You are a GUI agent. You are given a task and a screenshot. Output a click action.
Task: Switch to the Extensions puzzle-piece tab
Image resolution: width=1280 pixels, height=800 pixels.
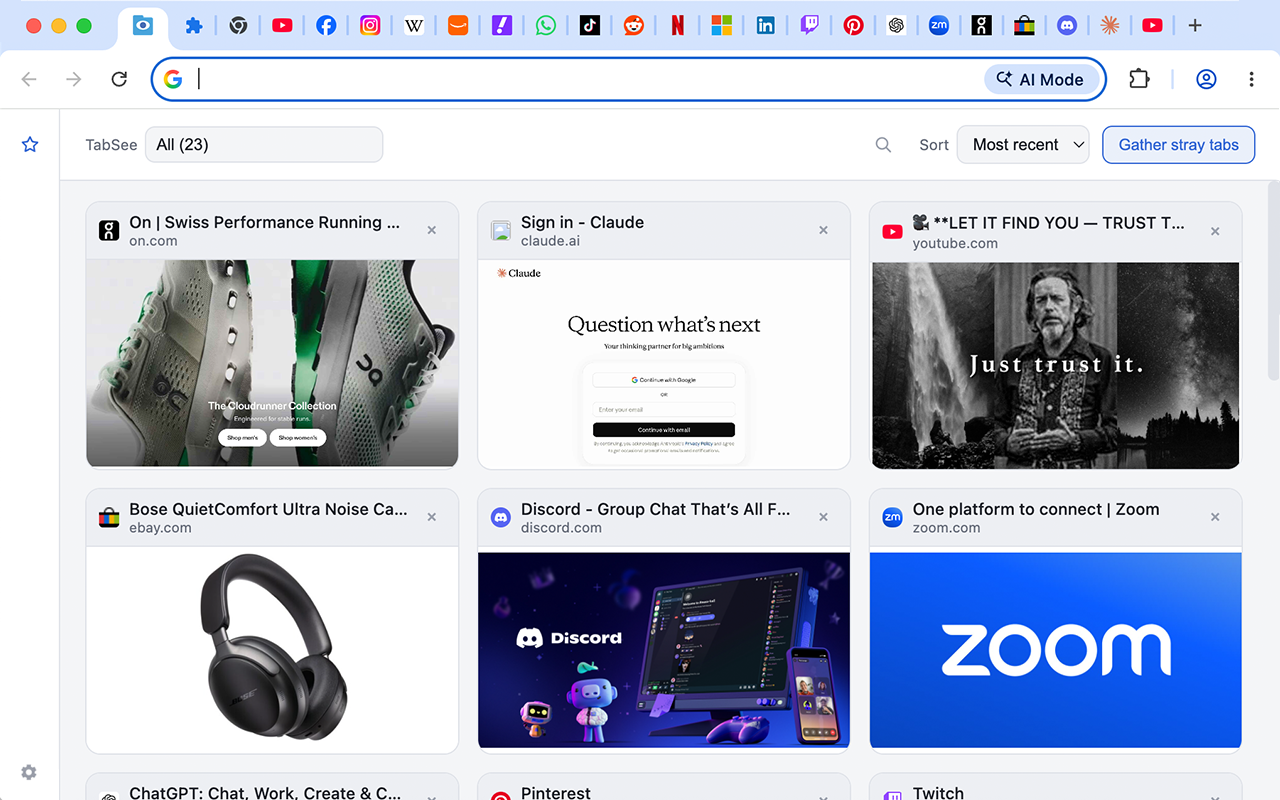click(194, 26)
